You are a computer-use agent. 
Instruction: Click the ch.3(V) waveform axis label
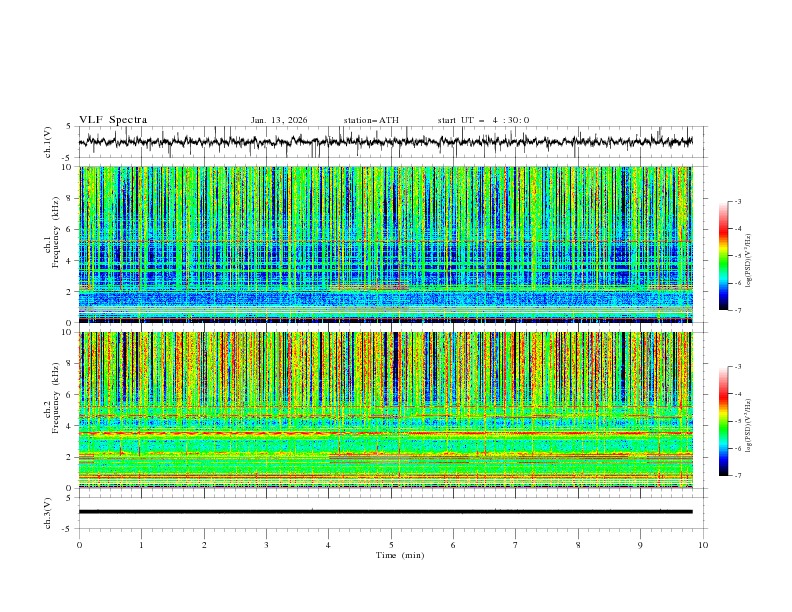49,512
